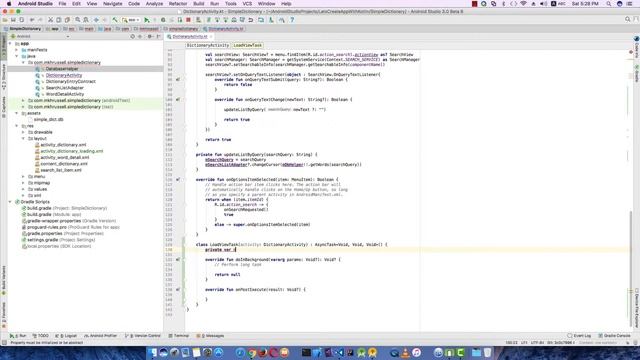Image resolution: width=640 pixels, height=360 pixels.
Task: Open the Navigate menu
Action: [113, 4]
